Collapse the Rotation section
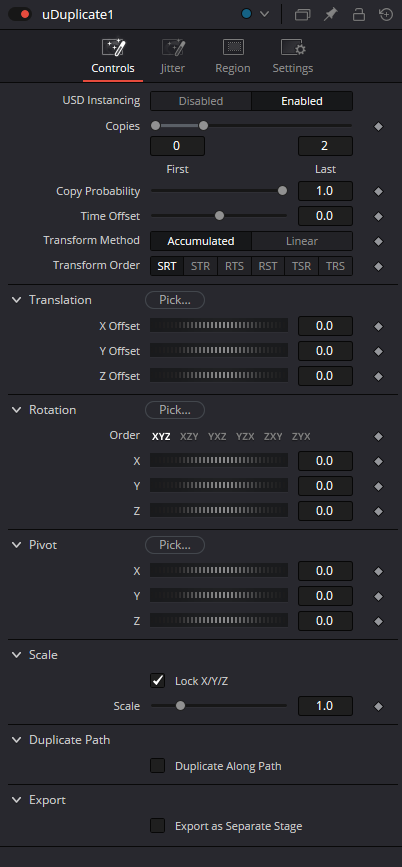Screen dimensions: 402x867 pos(17,410)
